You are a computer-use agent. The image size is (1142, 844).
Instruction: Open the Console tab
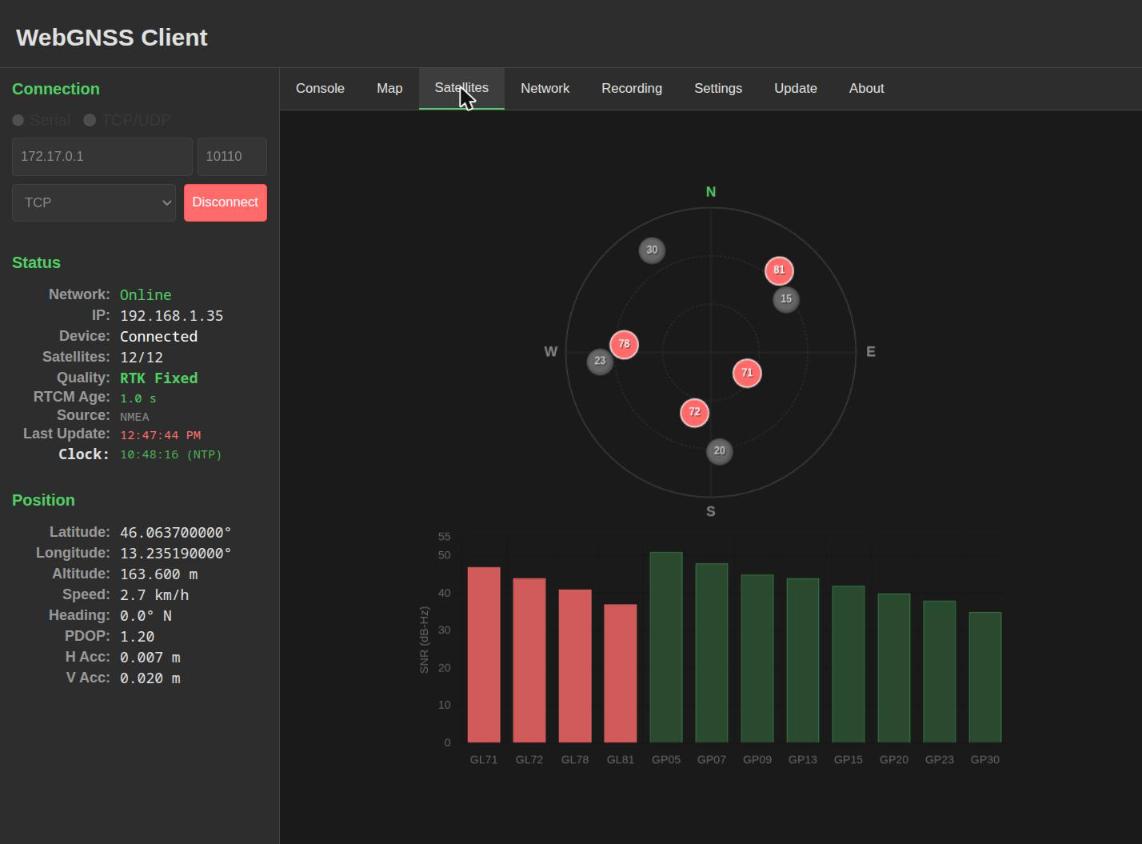click(320, 88)
